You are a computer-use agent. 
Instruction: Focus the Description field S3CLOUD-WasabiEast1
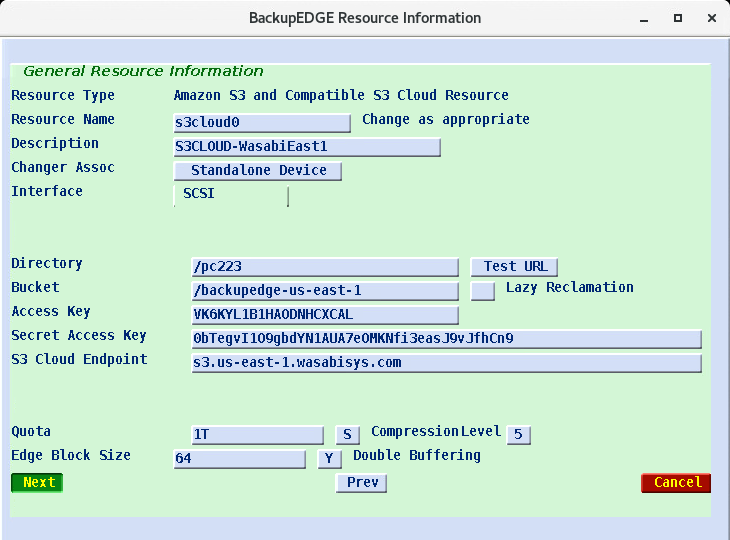[x=307, y=147]
